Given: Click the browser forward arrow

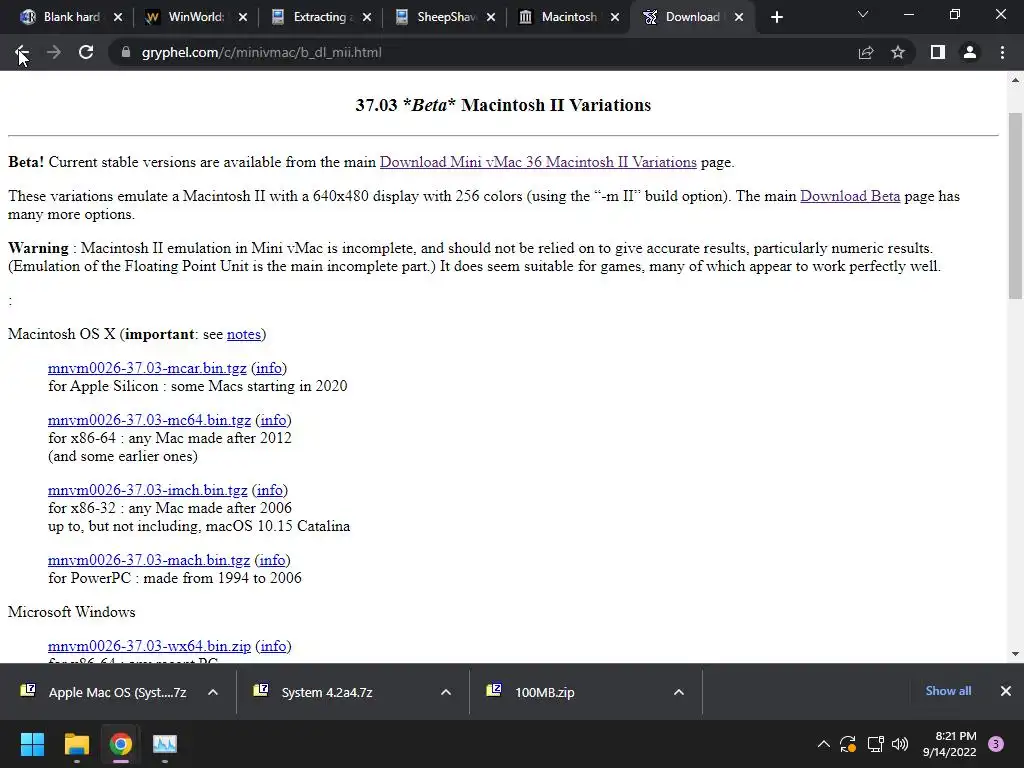Looking at the screenshot, I should point(54,53).
